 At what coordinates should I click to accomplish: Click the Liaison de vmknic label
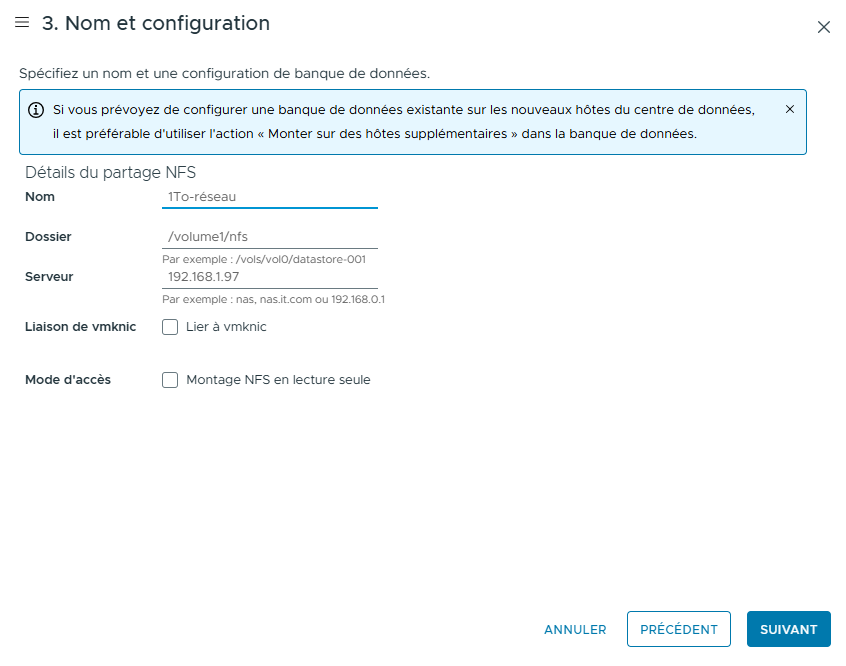[x=80, y=327]
